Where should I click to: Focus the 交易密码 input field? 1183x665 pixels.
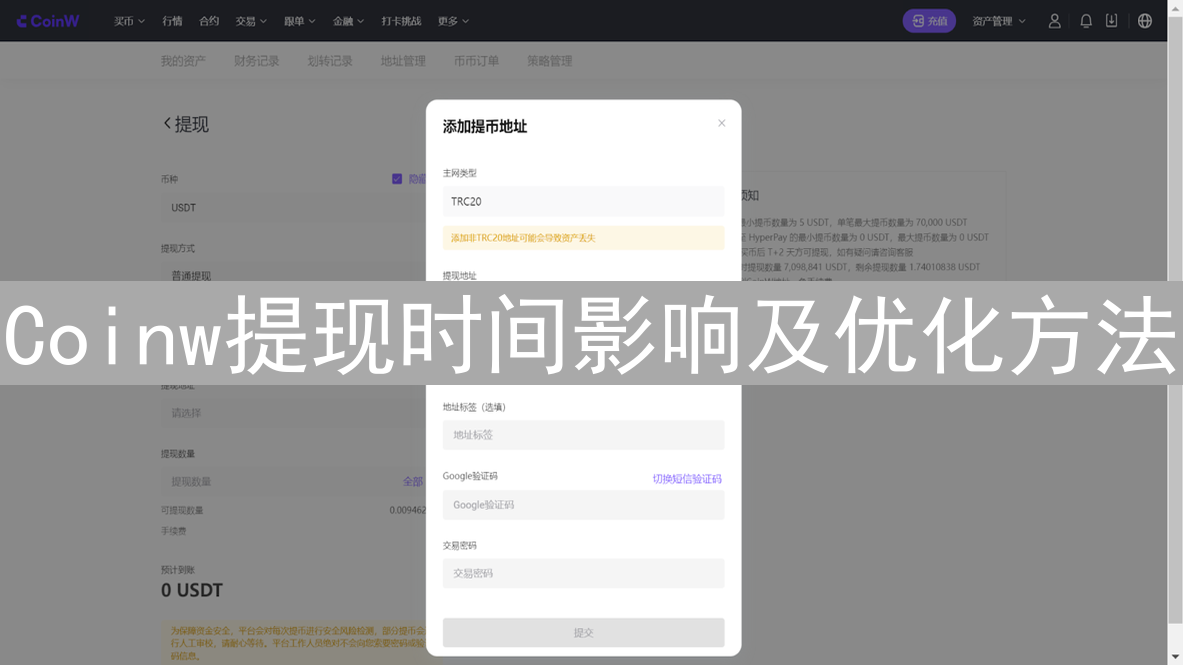click(583, 574)
